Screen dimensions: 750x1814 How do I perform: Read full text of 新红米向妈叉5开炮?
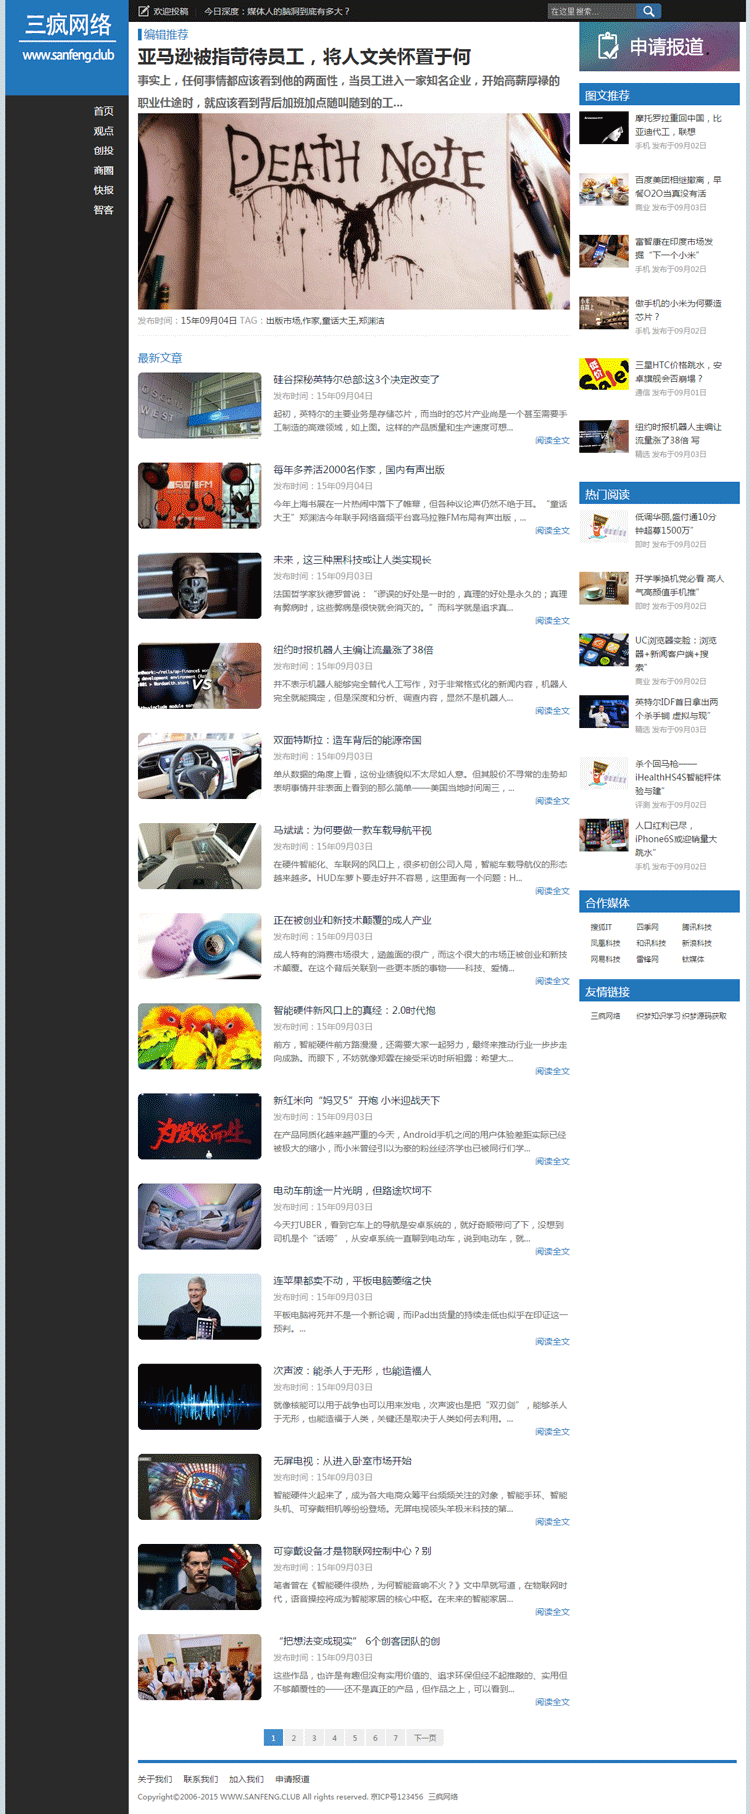(552, 1161)
